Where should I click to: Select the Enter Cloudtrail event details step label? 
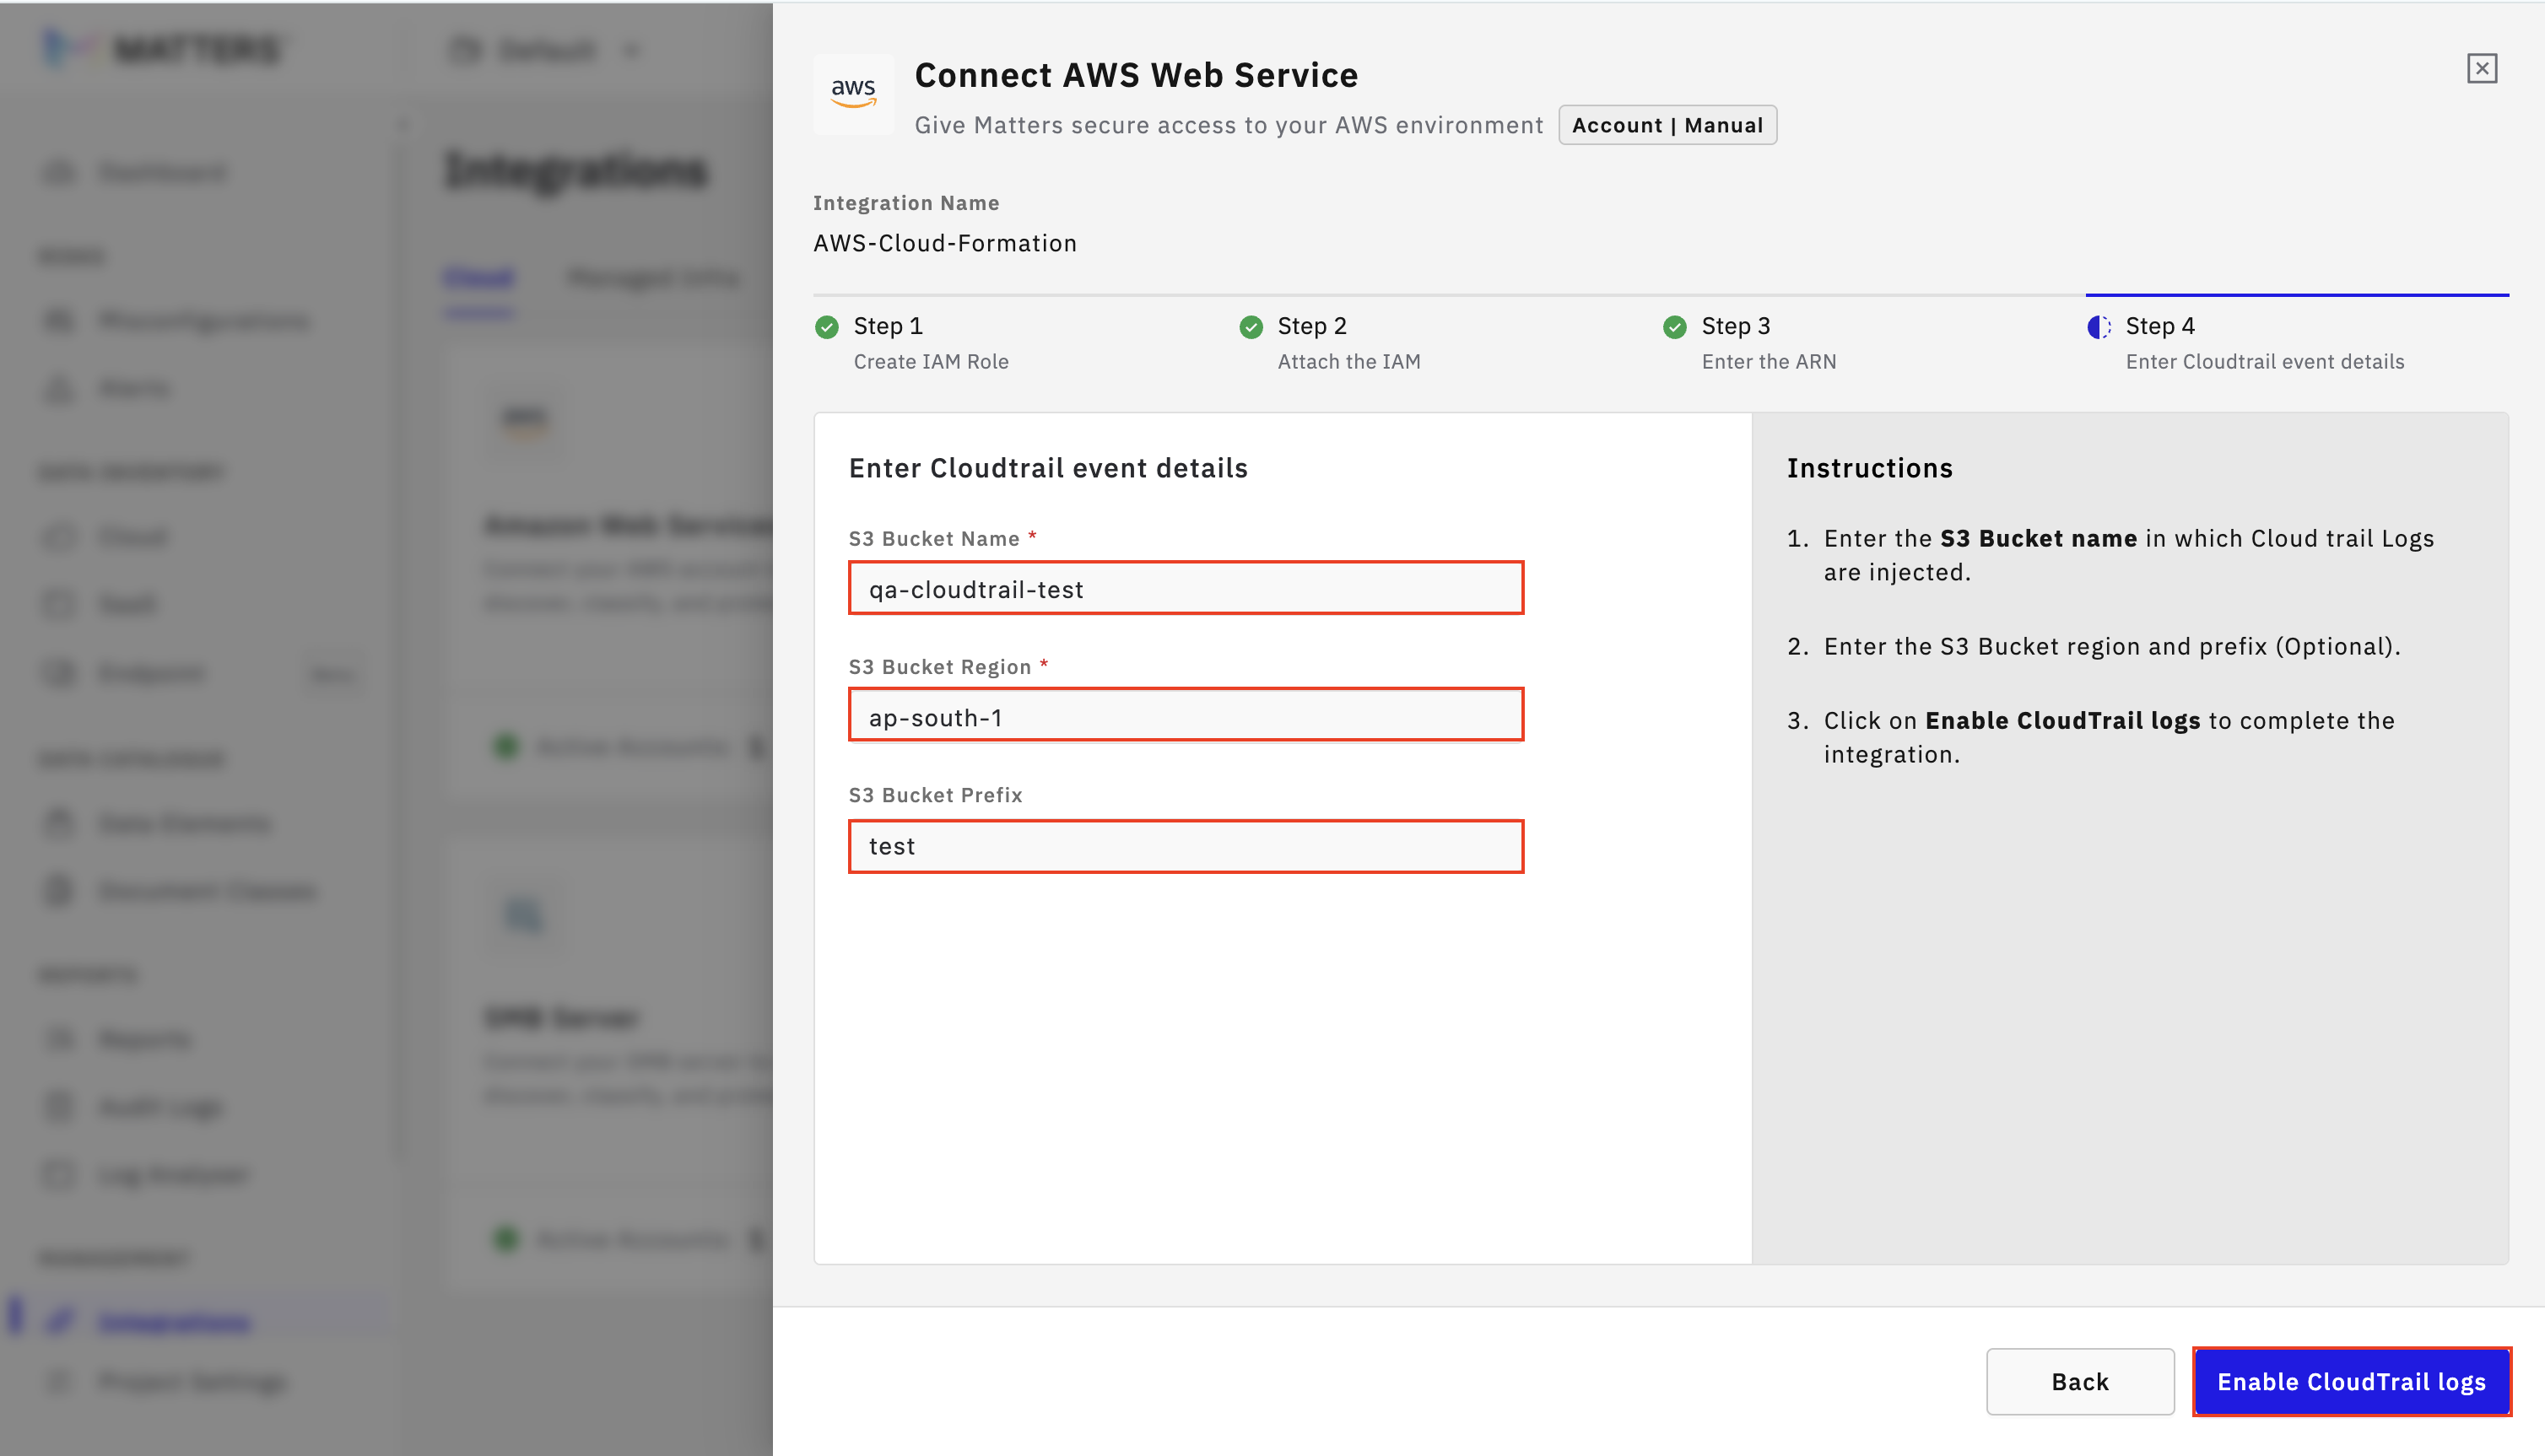[x=2265, y=362]
